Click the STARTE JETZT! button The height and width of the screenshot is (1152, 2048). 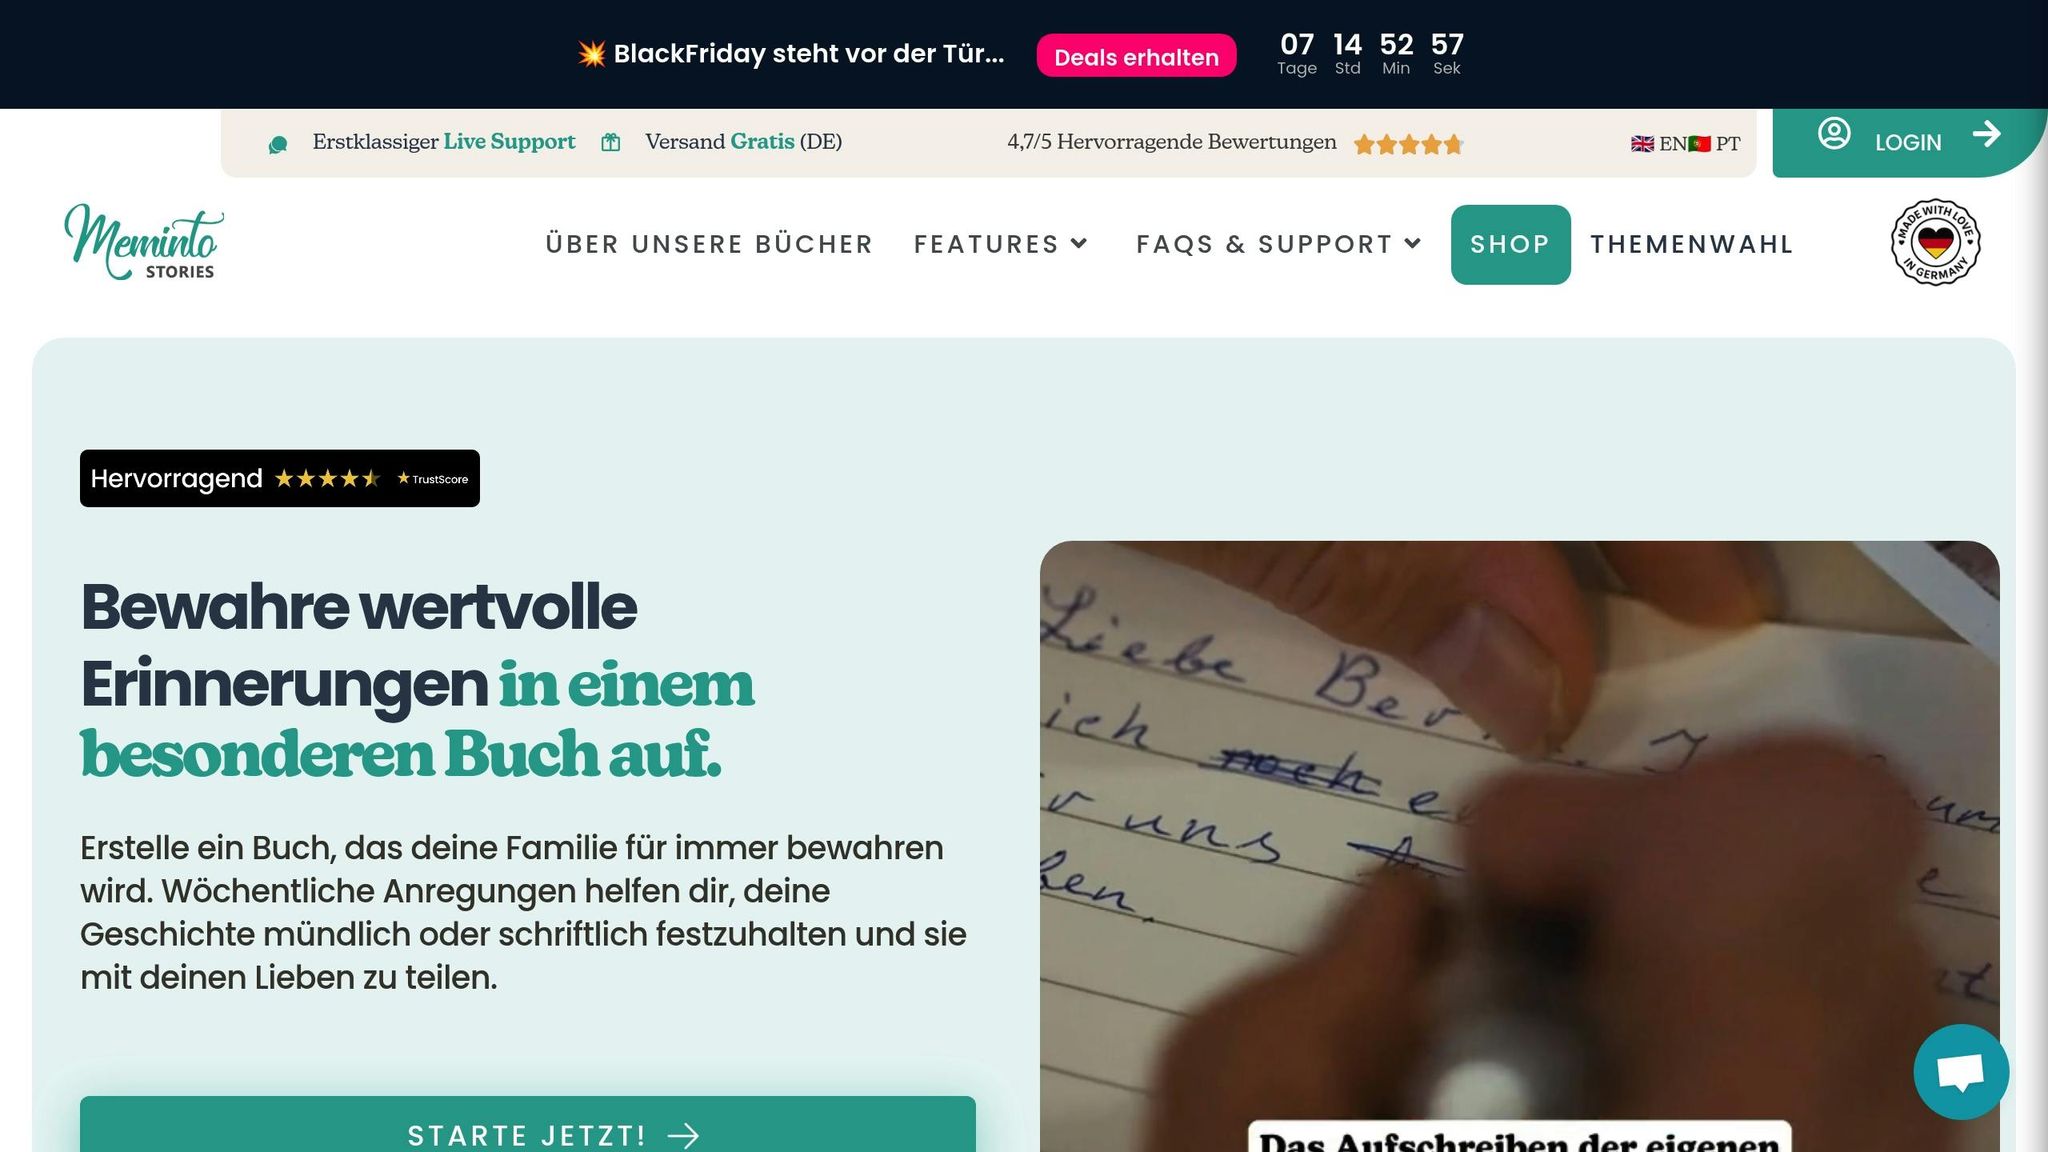click(x=528, y=1125)
